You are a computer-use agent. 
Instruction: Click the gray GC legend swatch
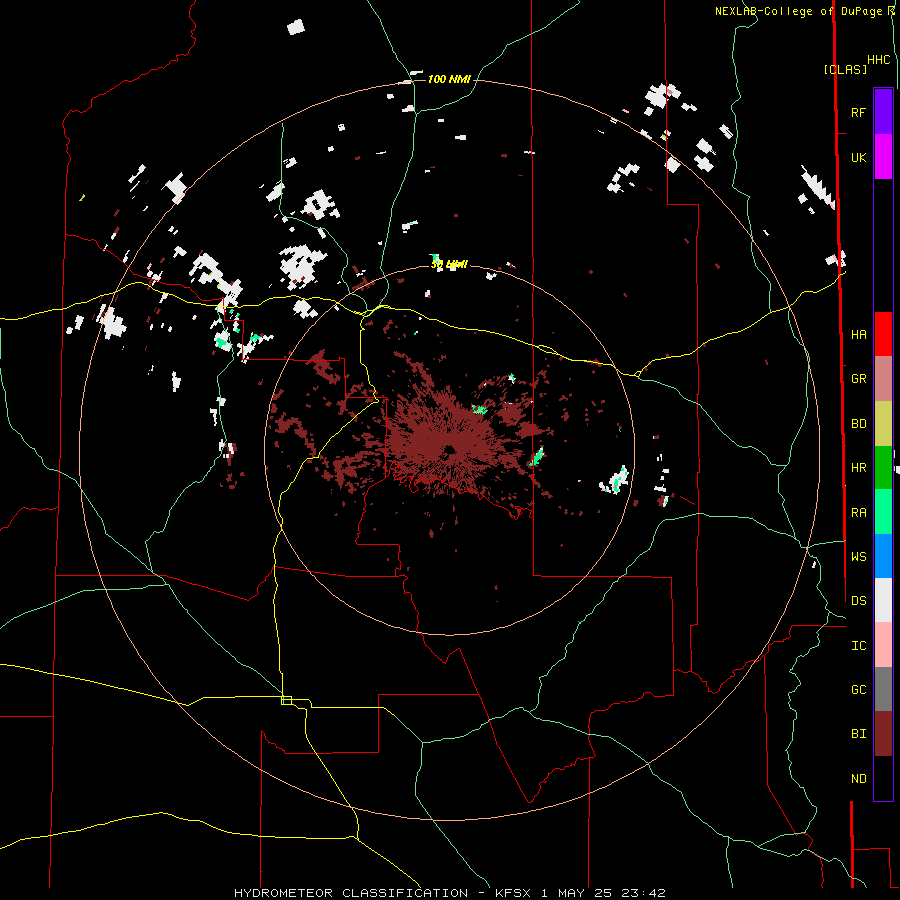point(883,689)
